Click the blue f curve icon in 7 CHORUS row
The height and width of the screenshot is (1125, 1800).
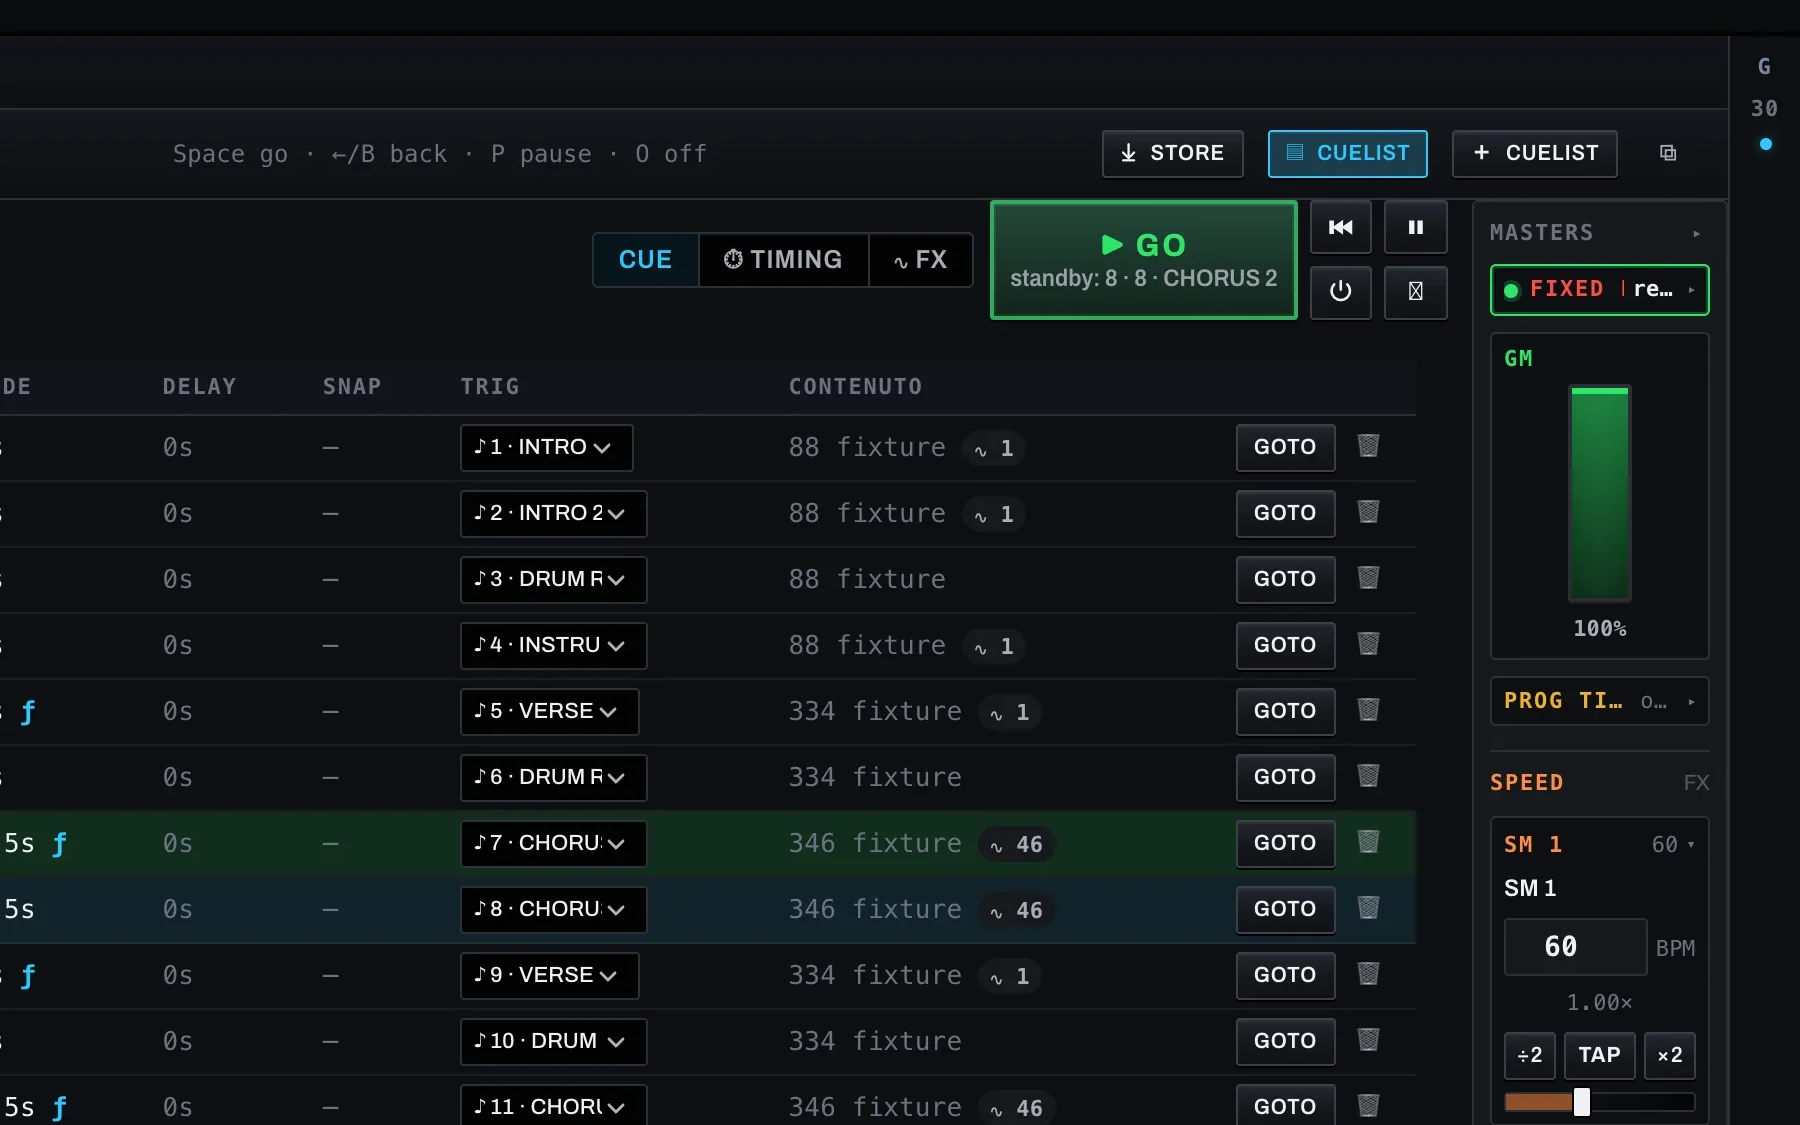(x=60, y=844)
